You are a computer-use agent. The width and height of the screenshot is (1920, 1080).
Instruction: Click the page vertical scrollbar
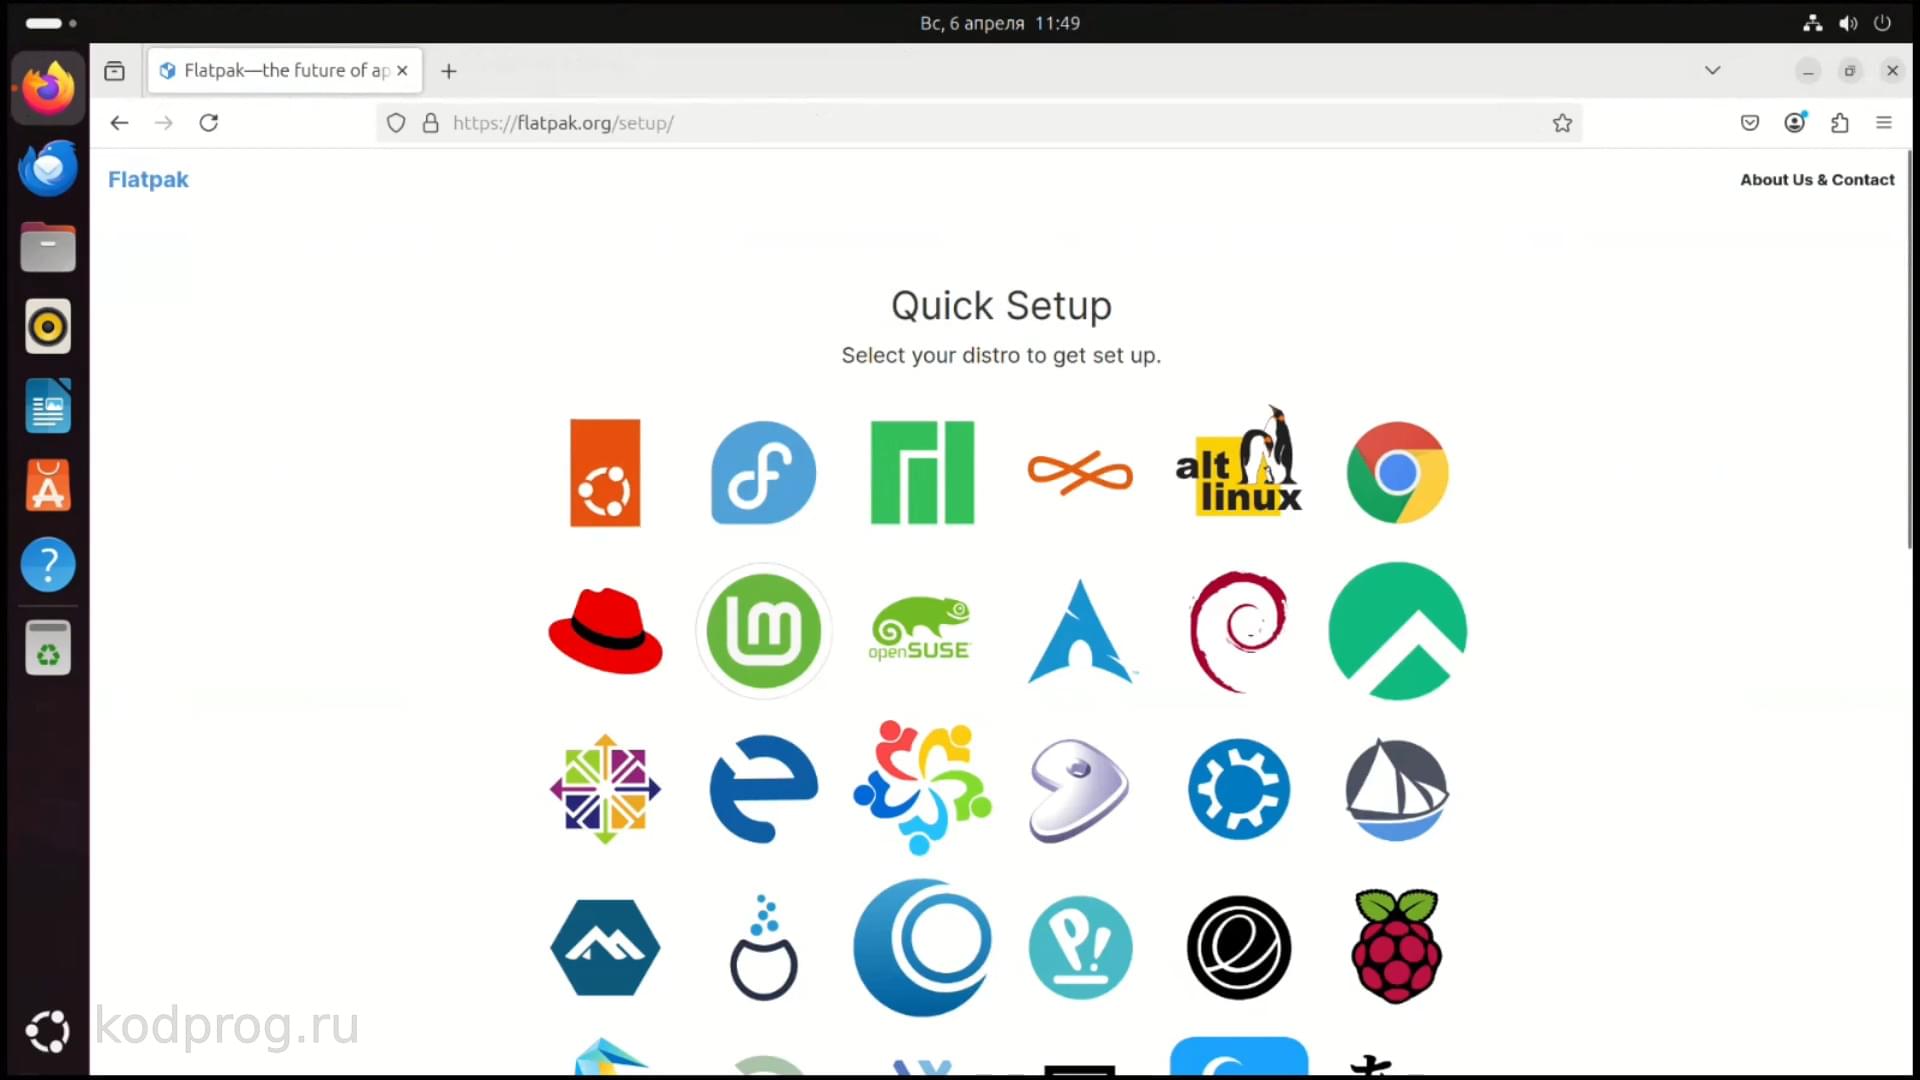pyautogui.click(x=1909, y=350)
